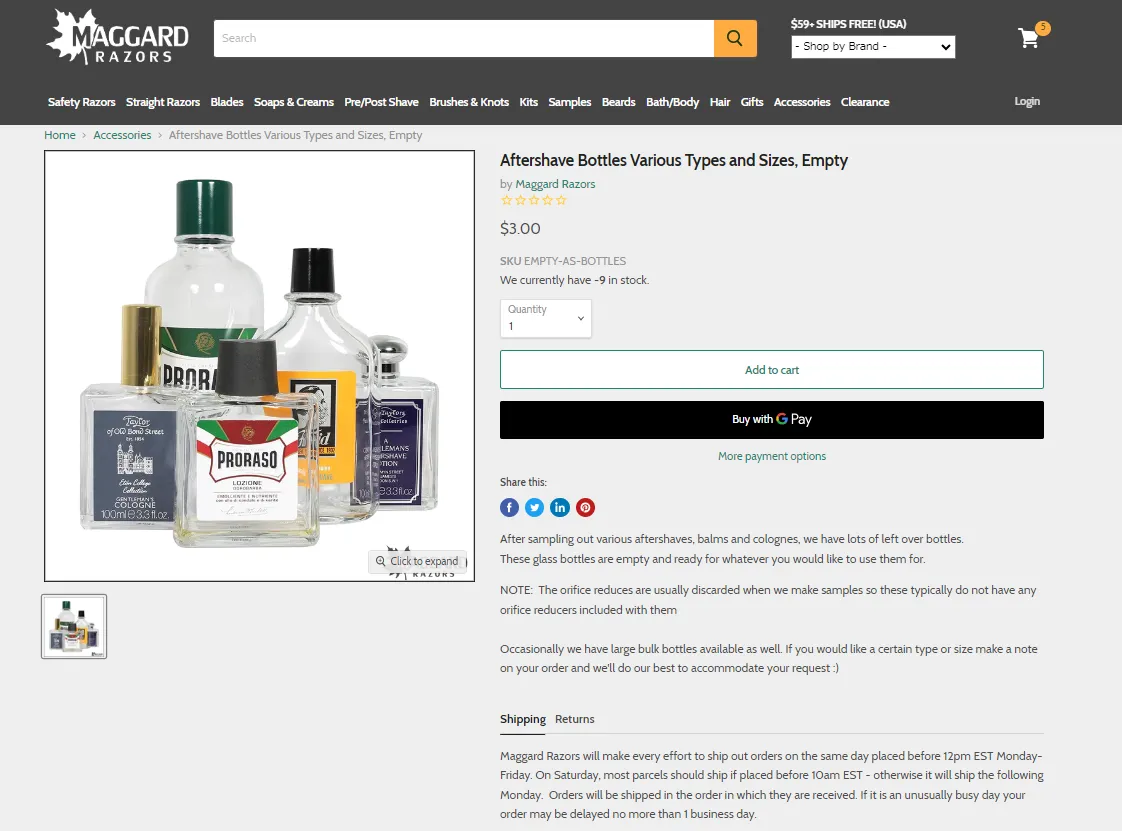
Task: Click the Maggard Razors logo
Action: pyautogui.click(x=117, y=38)
